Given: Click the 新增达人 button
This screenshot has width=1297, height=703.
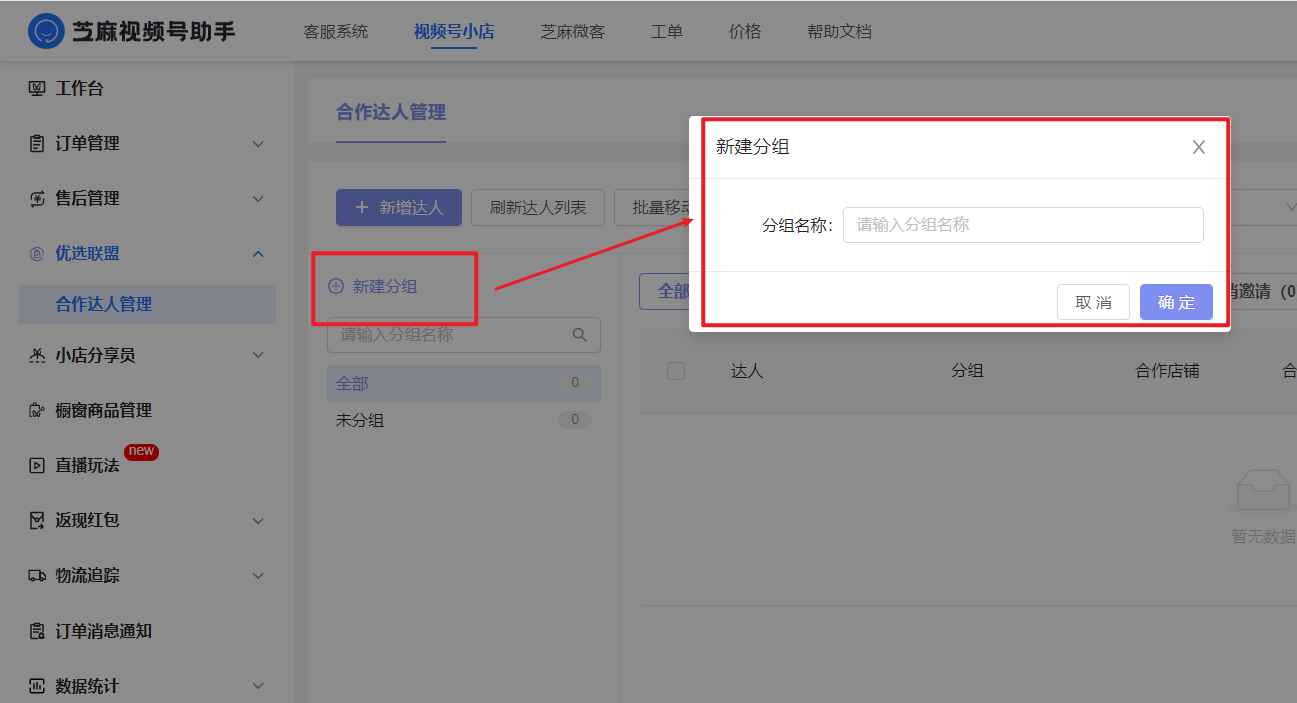Looking at the screenshot, I should [x=399, y=208].
